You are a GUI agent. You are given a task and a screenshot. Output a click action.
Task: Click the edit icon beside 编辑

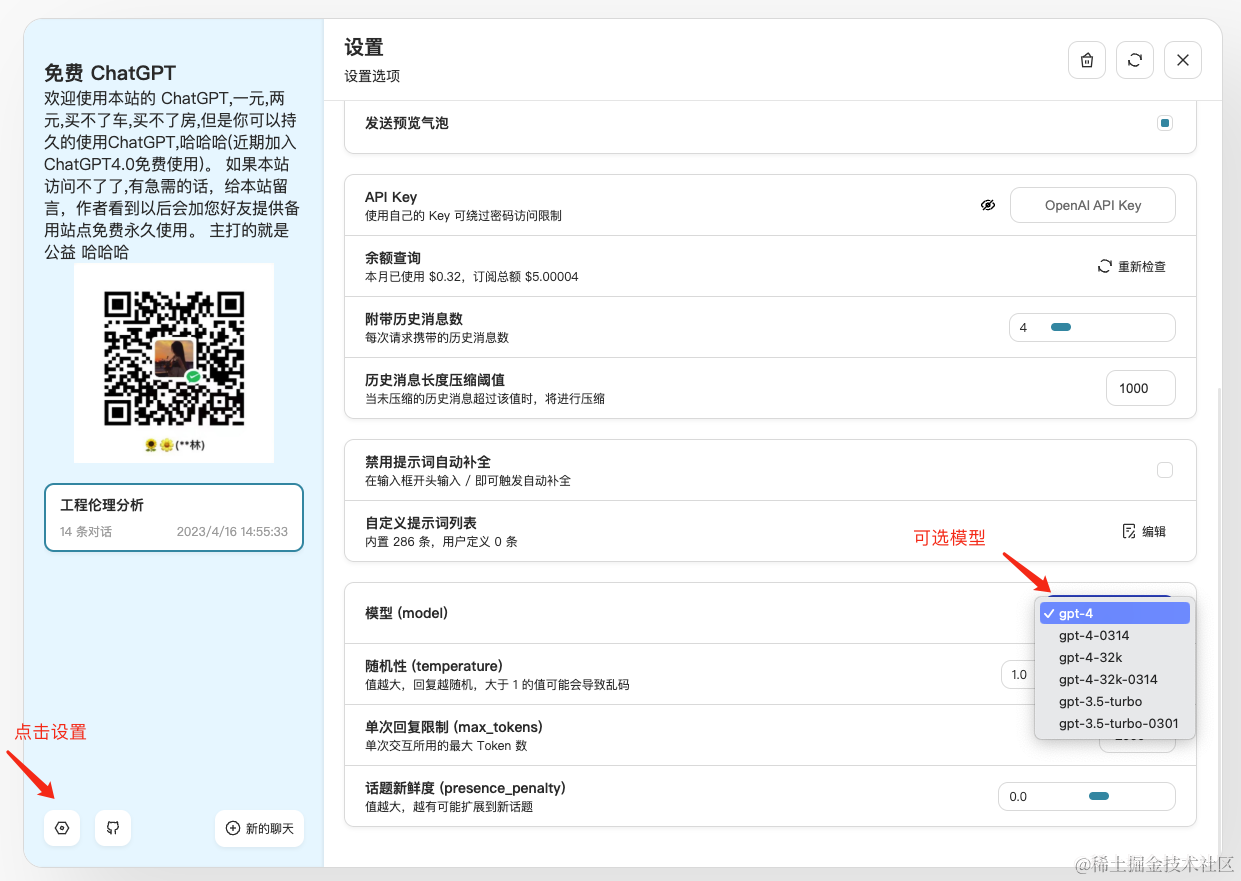(1129, 531)
